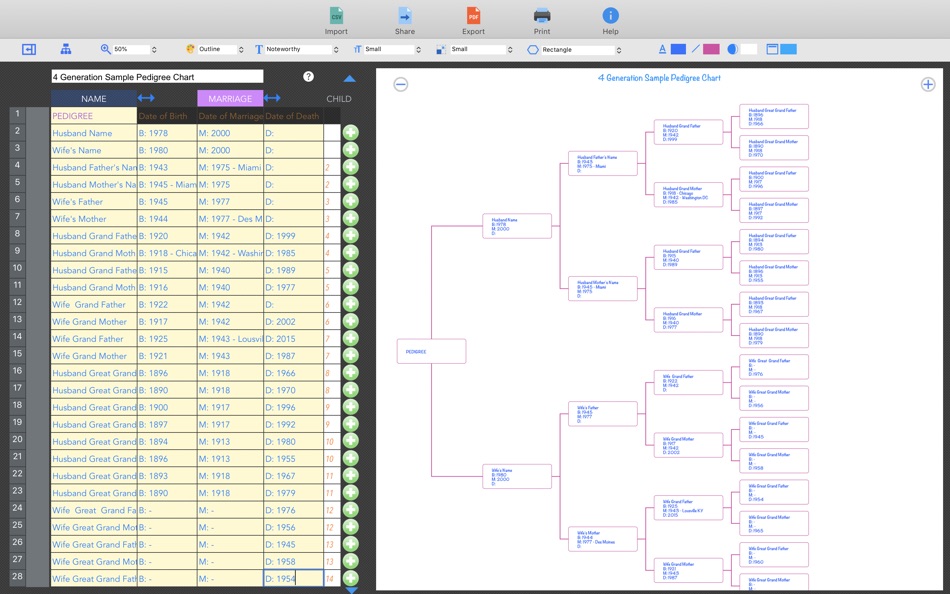Viewport: 950px width, 594px height.
Task: Click green plus on row 28
Action: pos(350,578)
